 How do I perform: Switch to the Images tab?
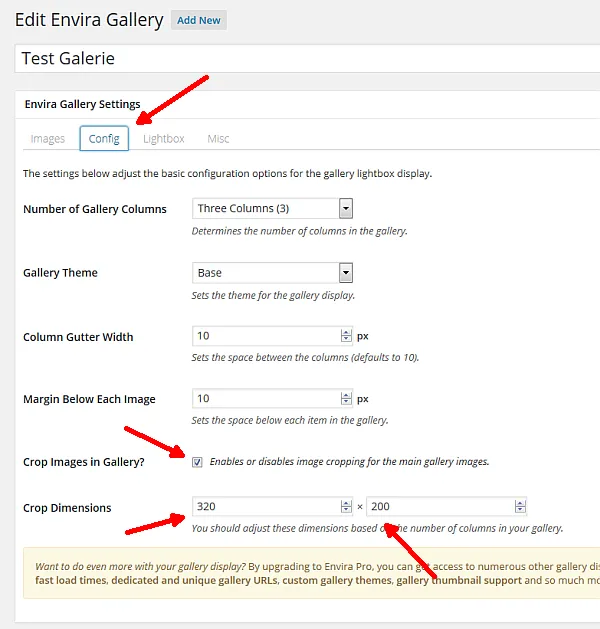coord(48,139)
